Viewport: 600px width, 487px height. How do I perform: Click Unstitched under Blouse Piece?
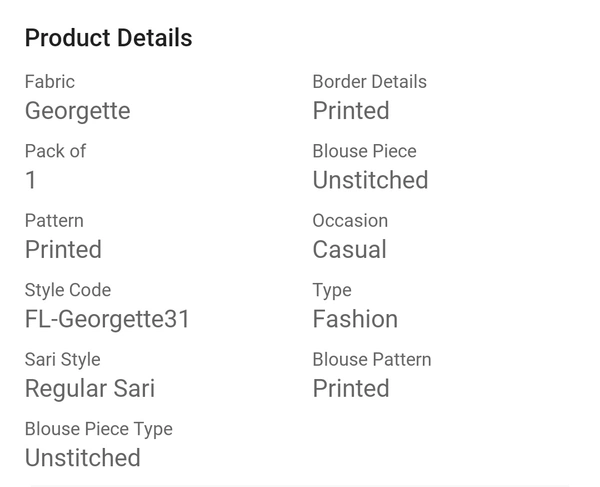[x=370, y=180]
